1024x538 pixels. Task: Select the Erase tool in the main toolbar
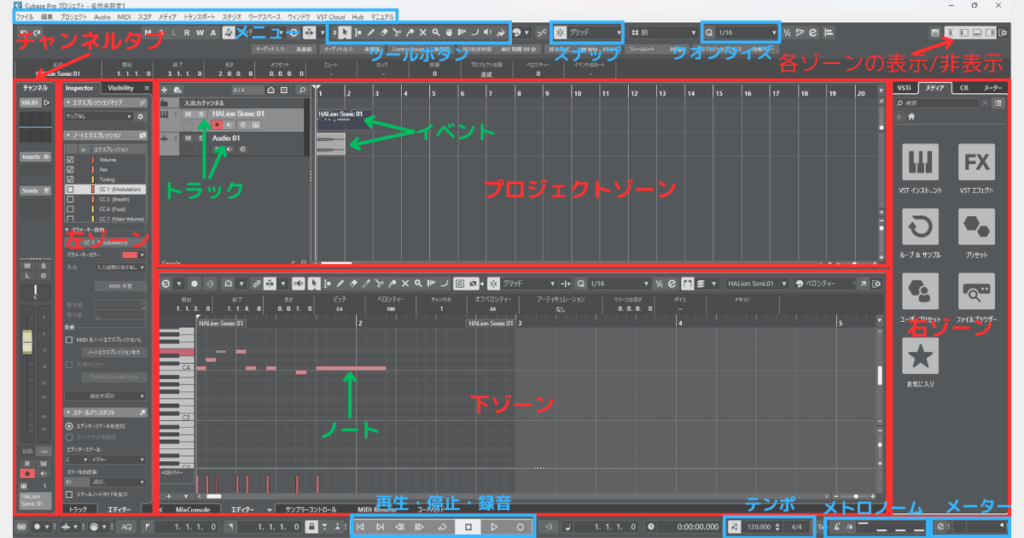(384, 33)
